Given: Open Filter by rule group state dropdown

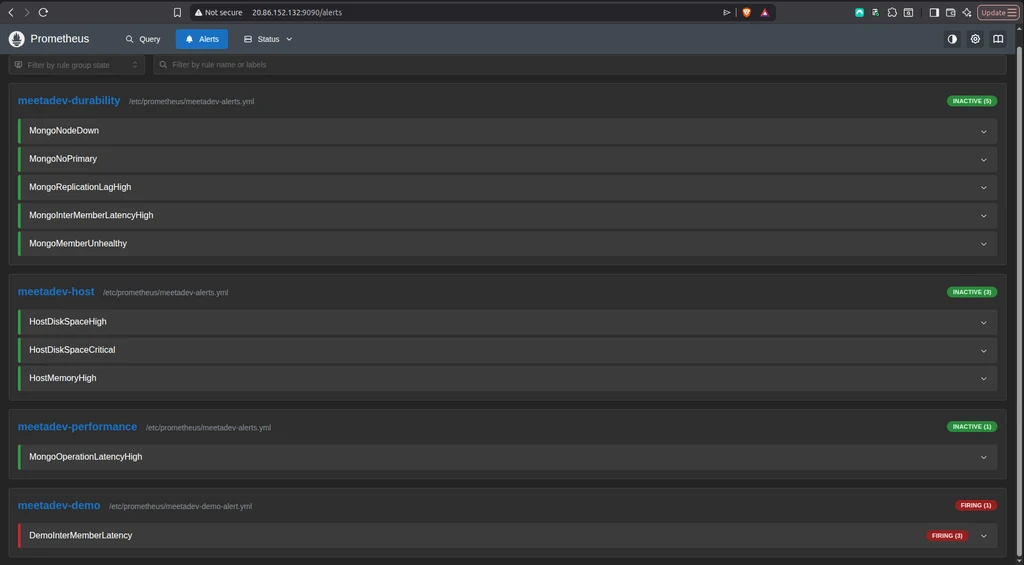Looking at the screenshot, I should 77,65.
